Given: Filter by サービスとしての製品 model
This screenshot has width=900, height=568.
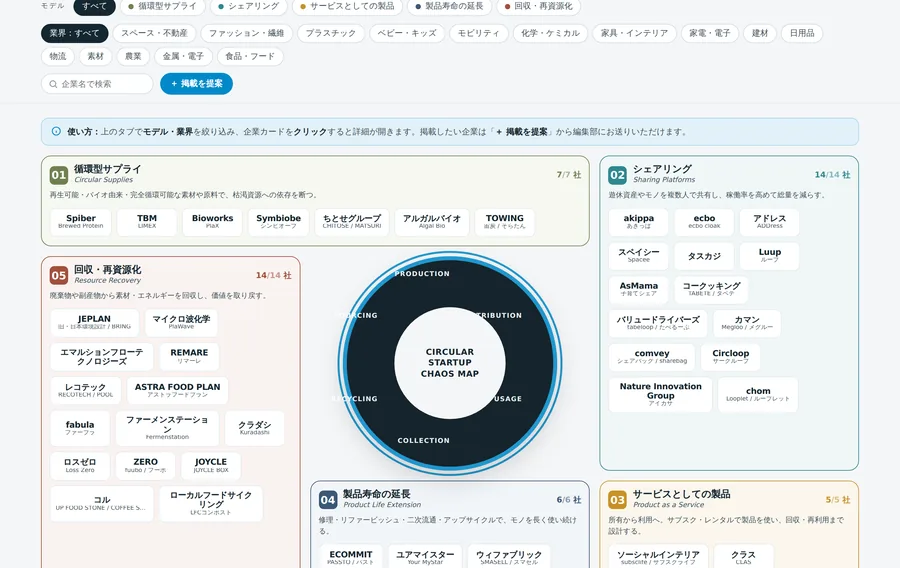Looking at the screenshot, I should pos(347,6).
